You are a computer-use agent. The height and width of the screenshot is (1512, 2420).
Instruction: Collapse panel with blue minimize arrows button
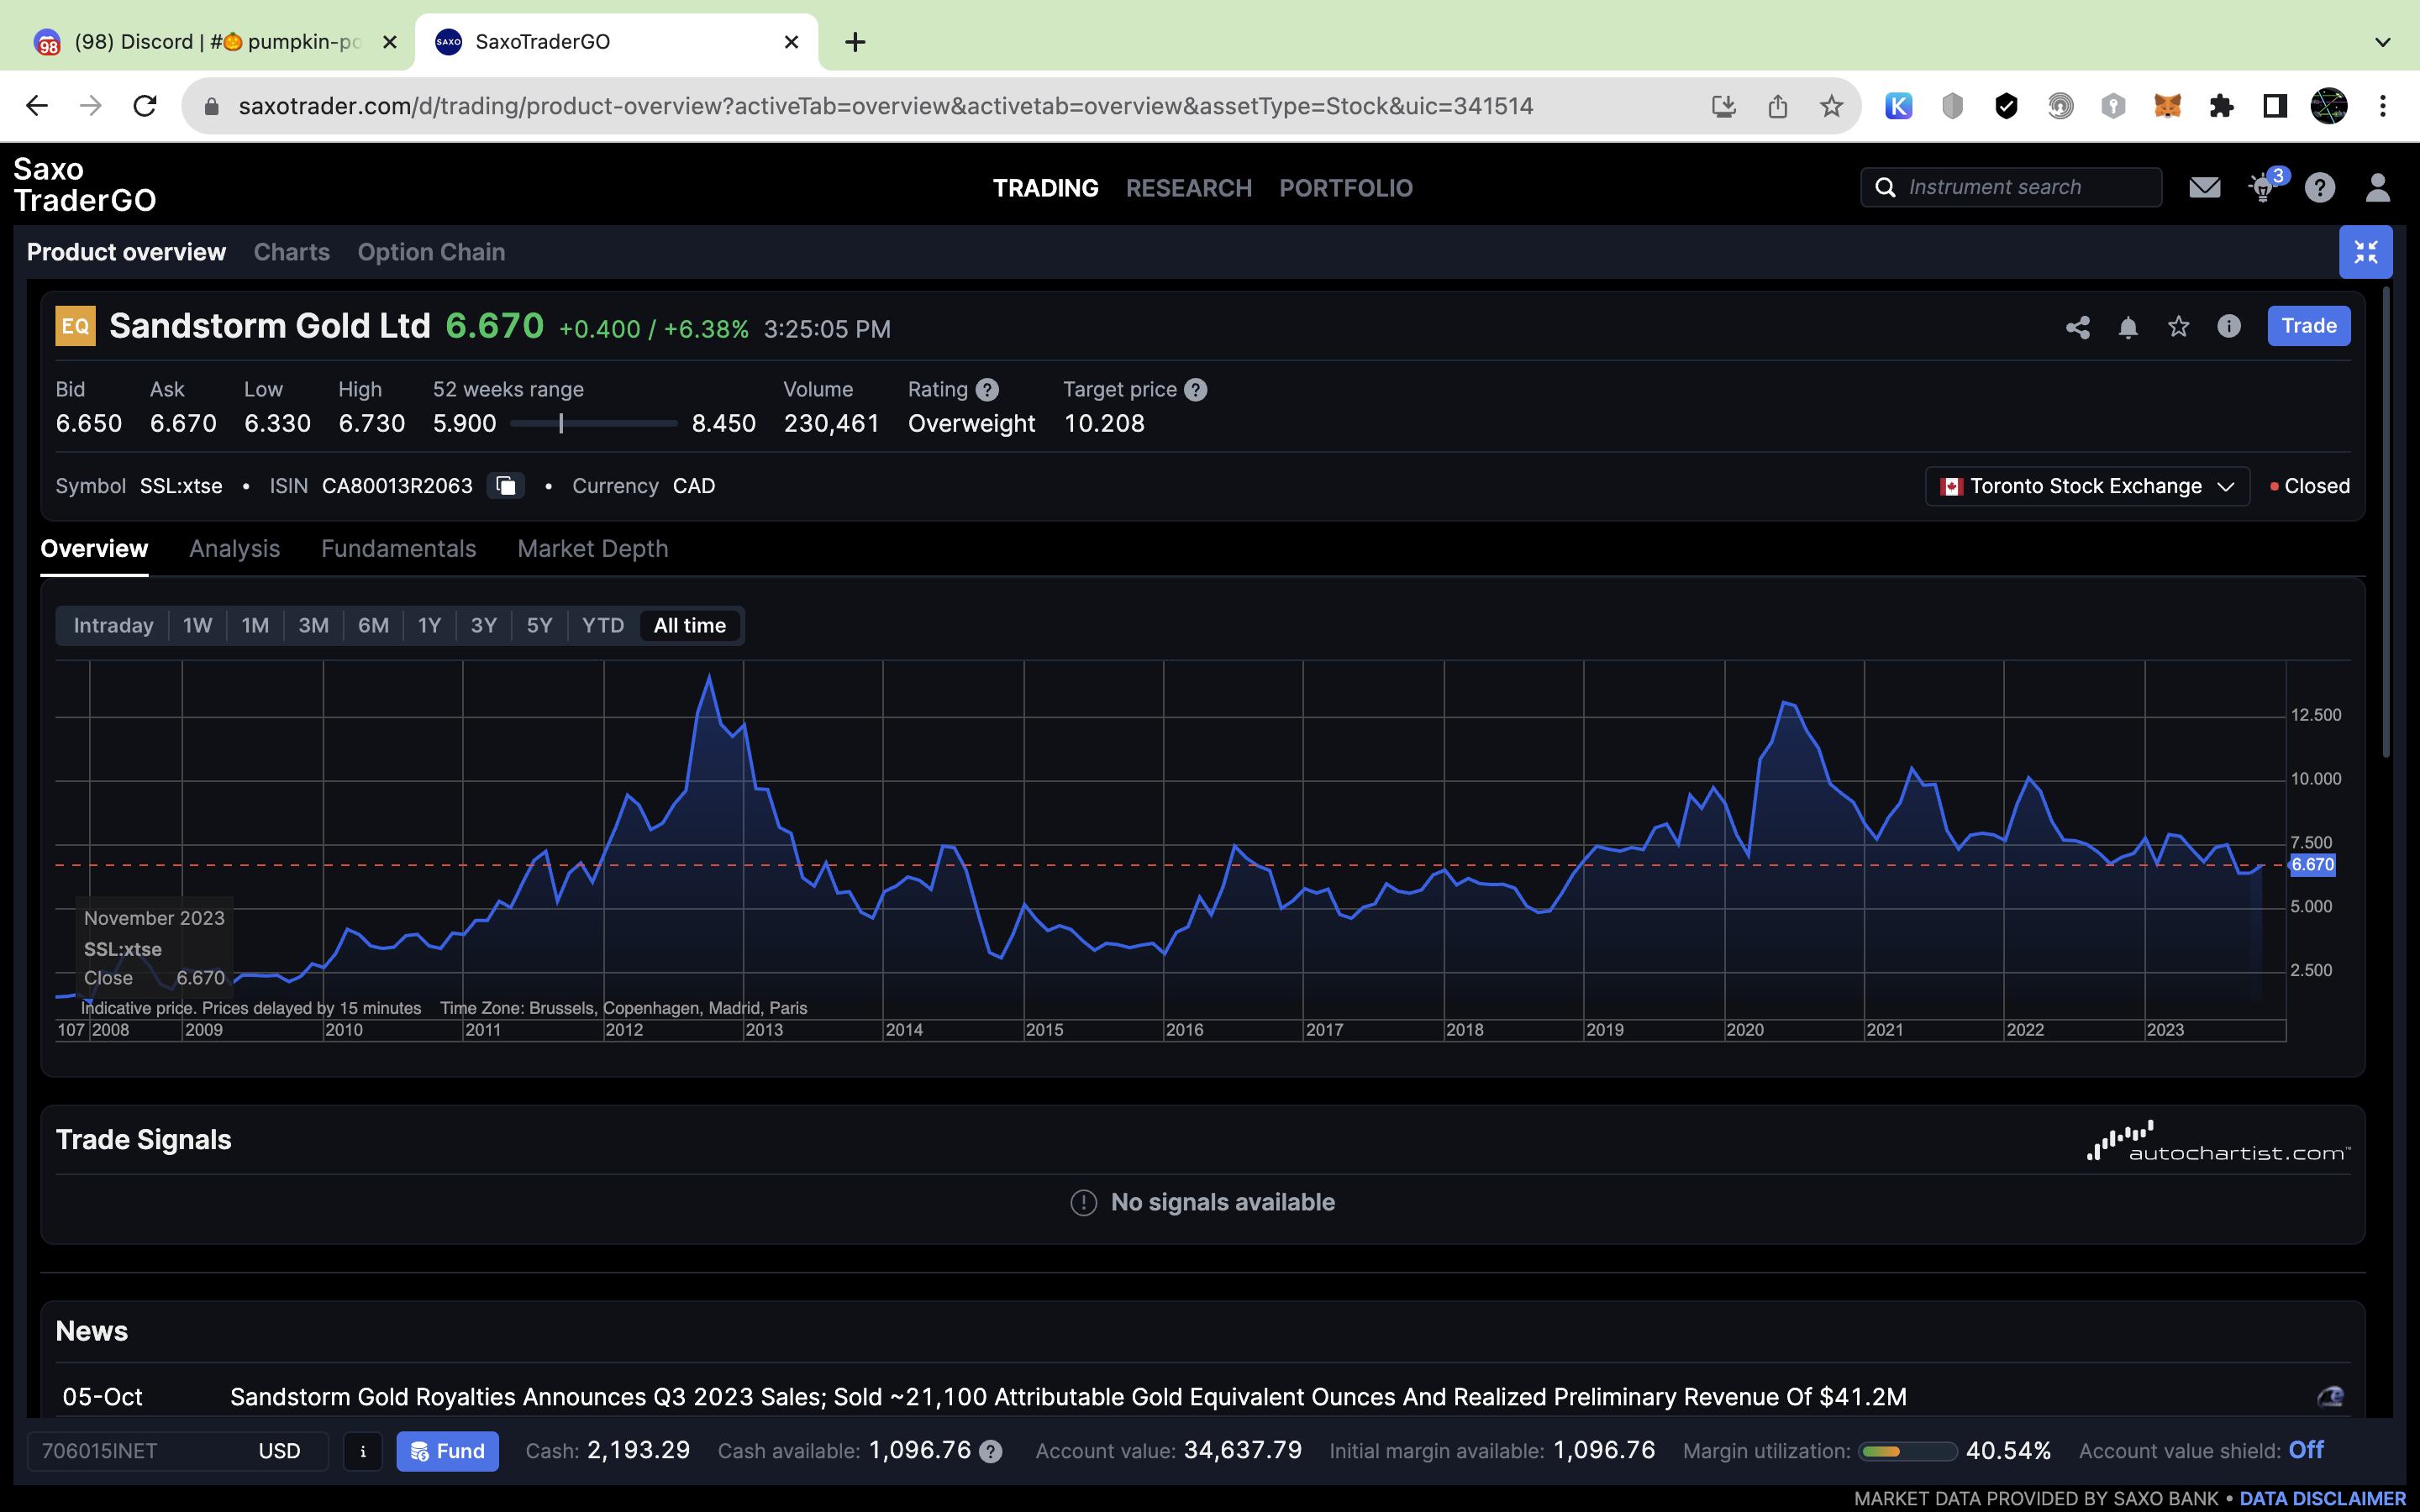[2365, 252]
